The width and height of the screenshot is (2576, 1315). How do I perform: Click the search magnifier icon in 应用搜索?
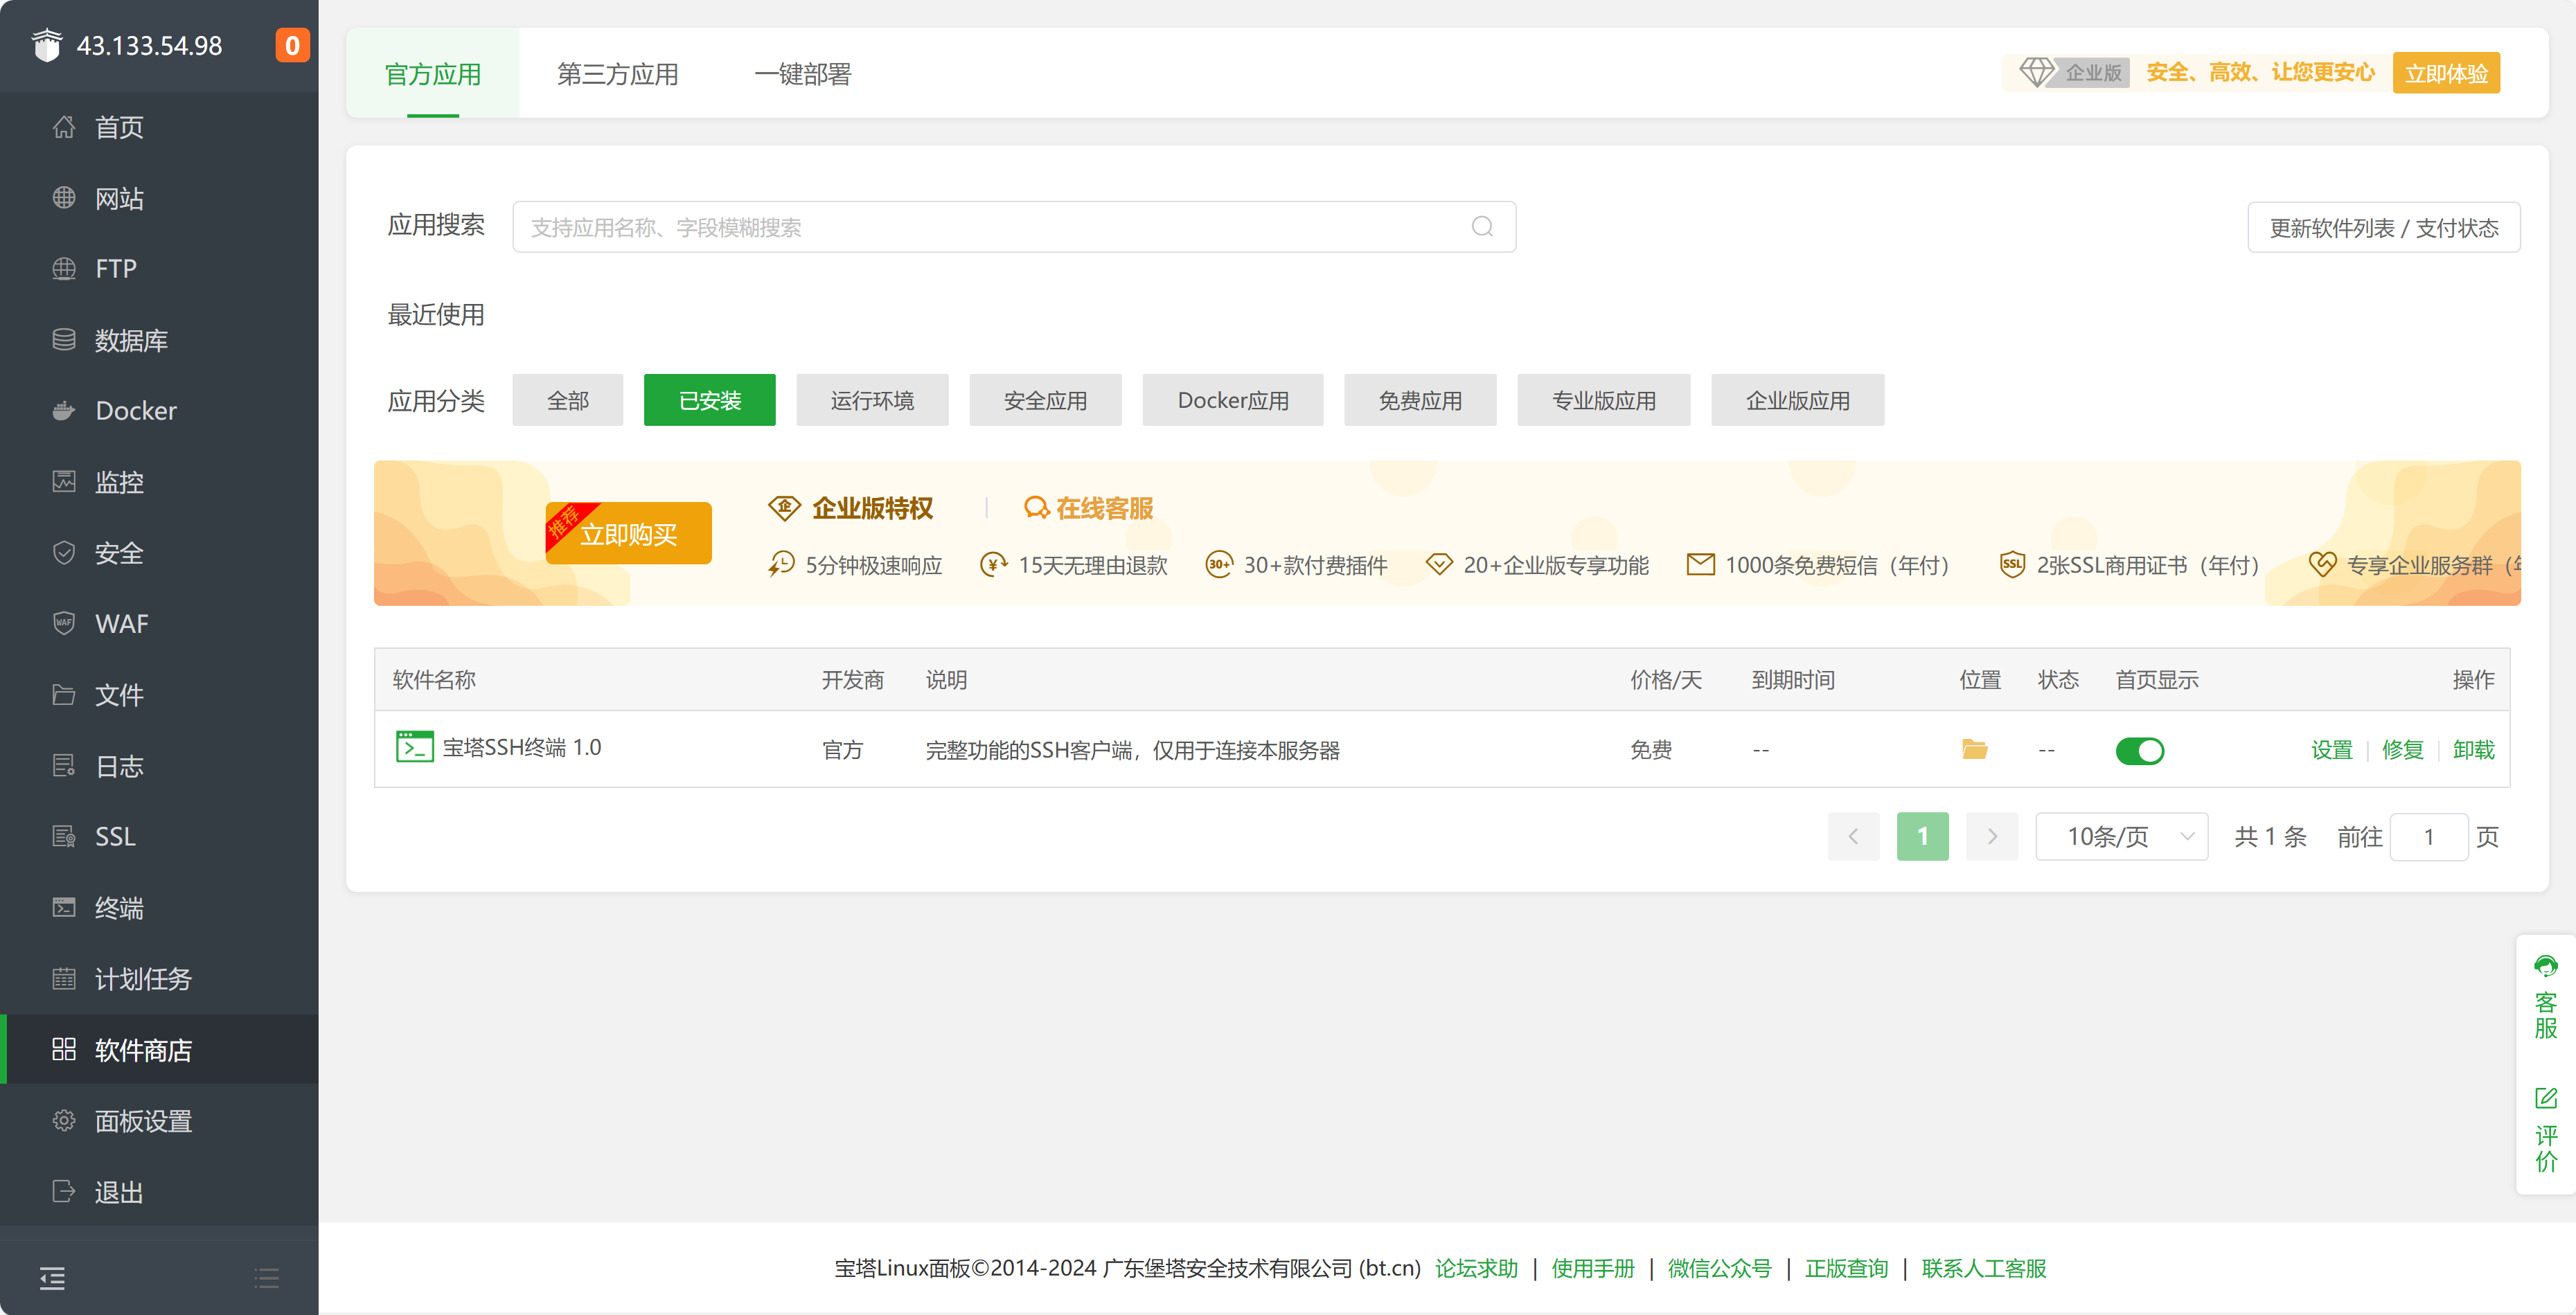pyautogui.click(x=1482, y=227)
